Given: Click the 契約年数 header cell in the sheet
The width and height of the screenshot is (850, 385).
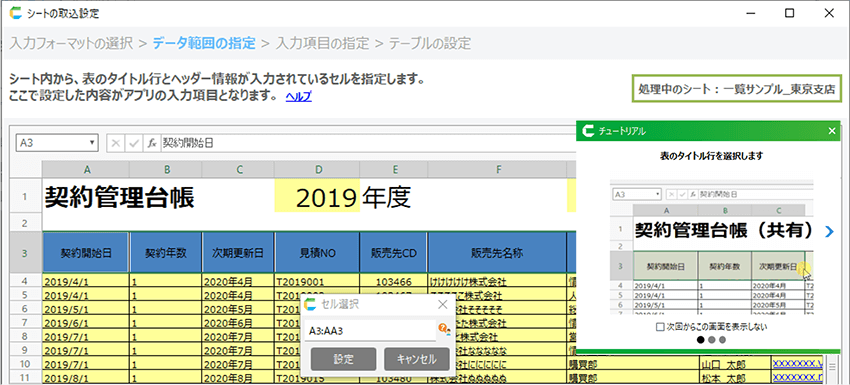Looking at the screenshot, I should coord(165,252).
